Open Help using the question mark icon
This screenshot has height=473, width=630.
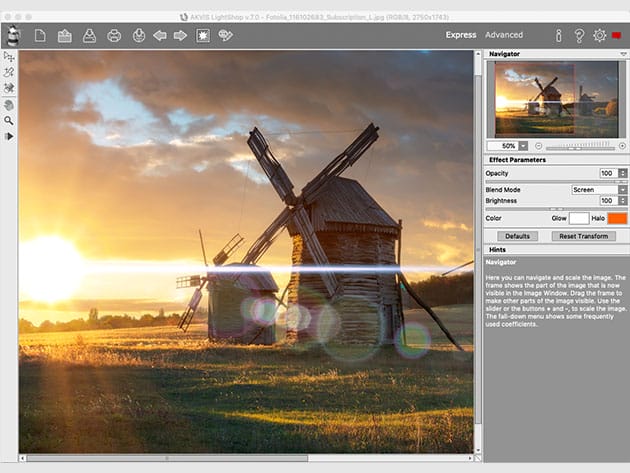point(579,36)
